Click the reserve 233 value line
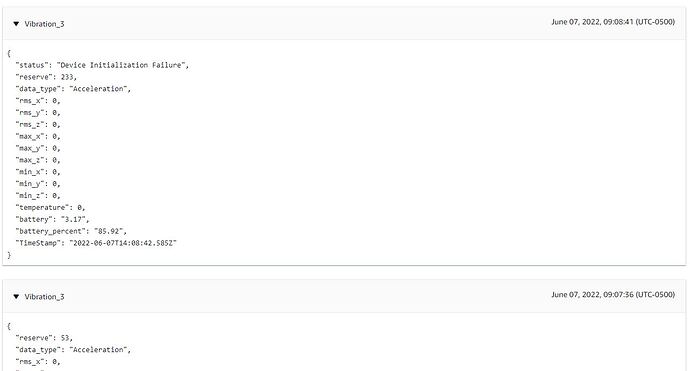690x371 pixels. (46, 77)
